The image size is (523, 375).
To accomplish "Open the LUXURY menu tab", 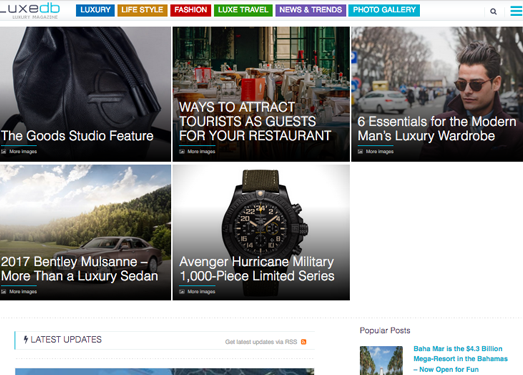I will tap(95, 10).
